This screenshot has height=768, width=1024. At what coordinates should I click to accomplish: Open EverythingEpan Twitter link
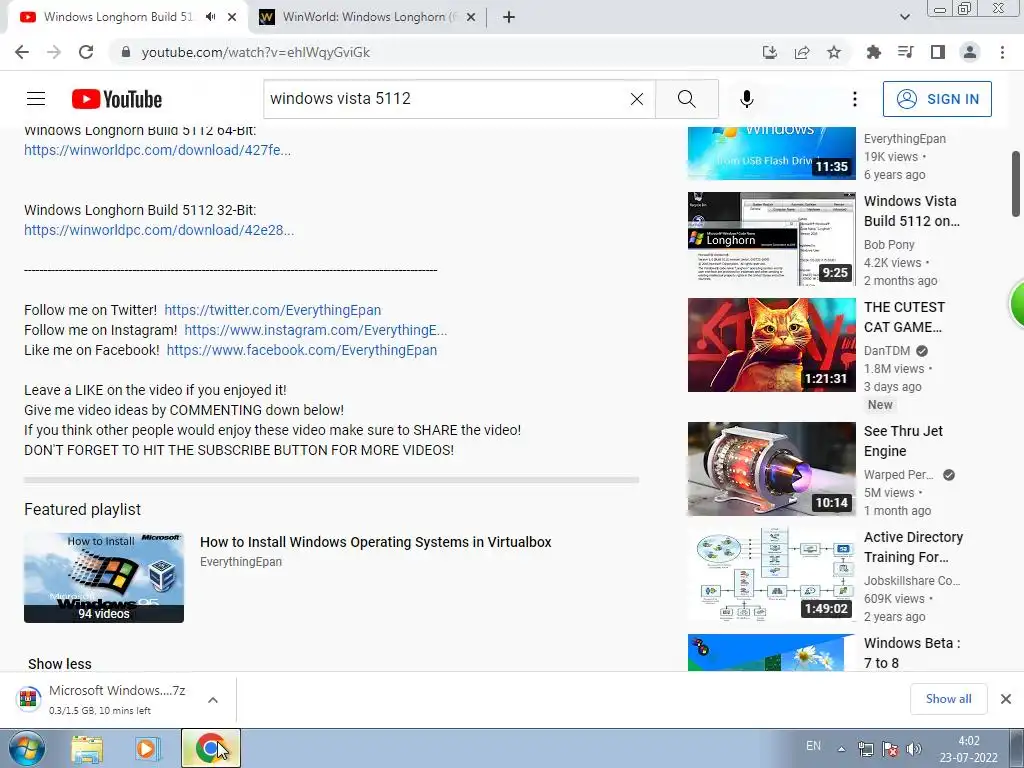(272, 310)
